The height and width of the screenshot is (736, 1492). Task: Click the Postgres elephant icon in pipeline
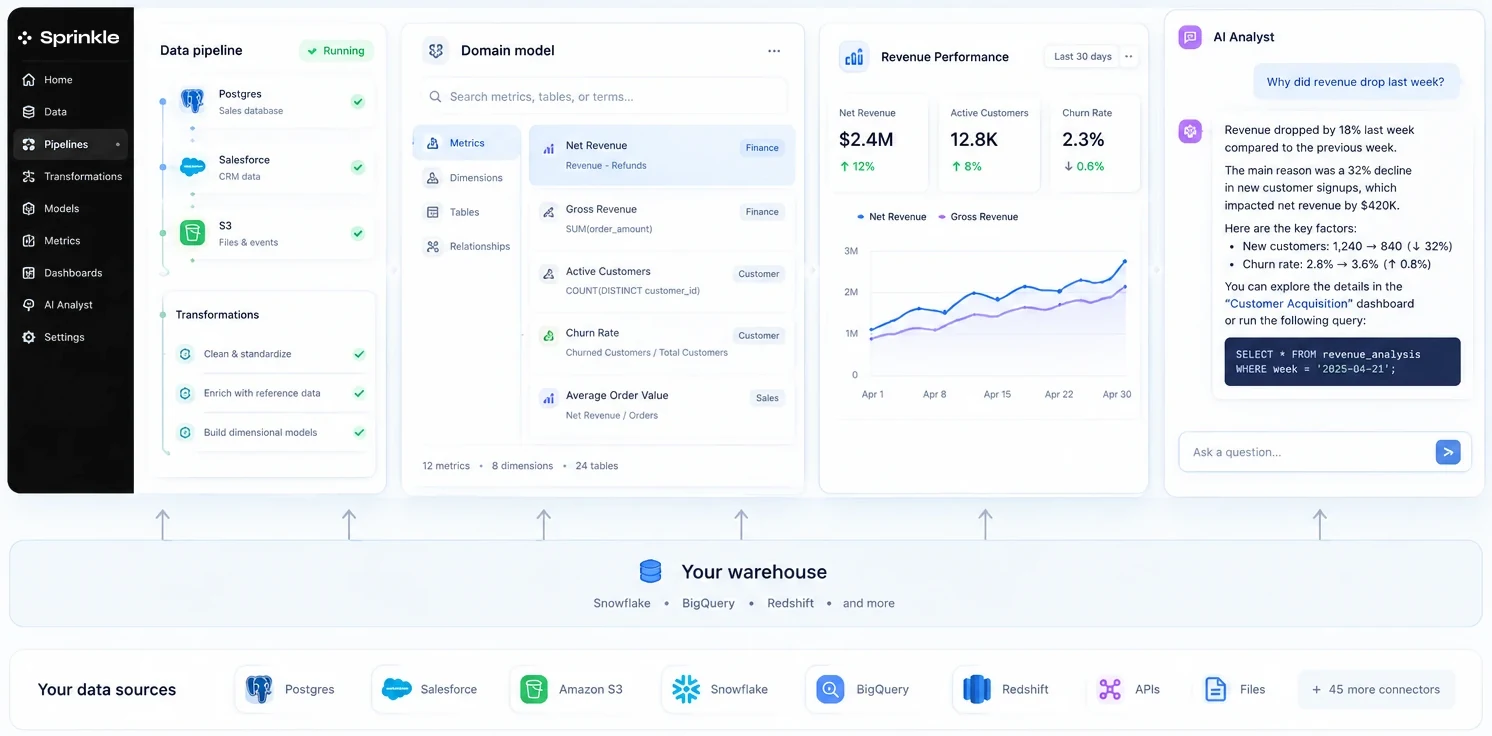point(192,101)
